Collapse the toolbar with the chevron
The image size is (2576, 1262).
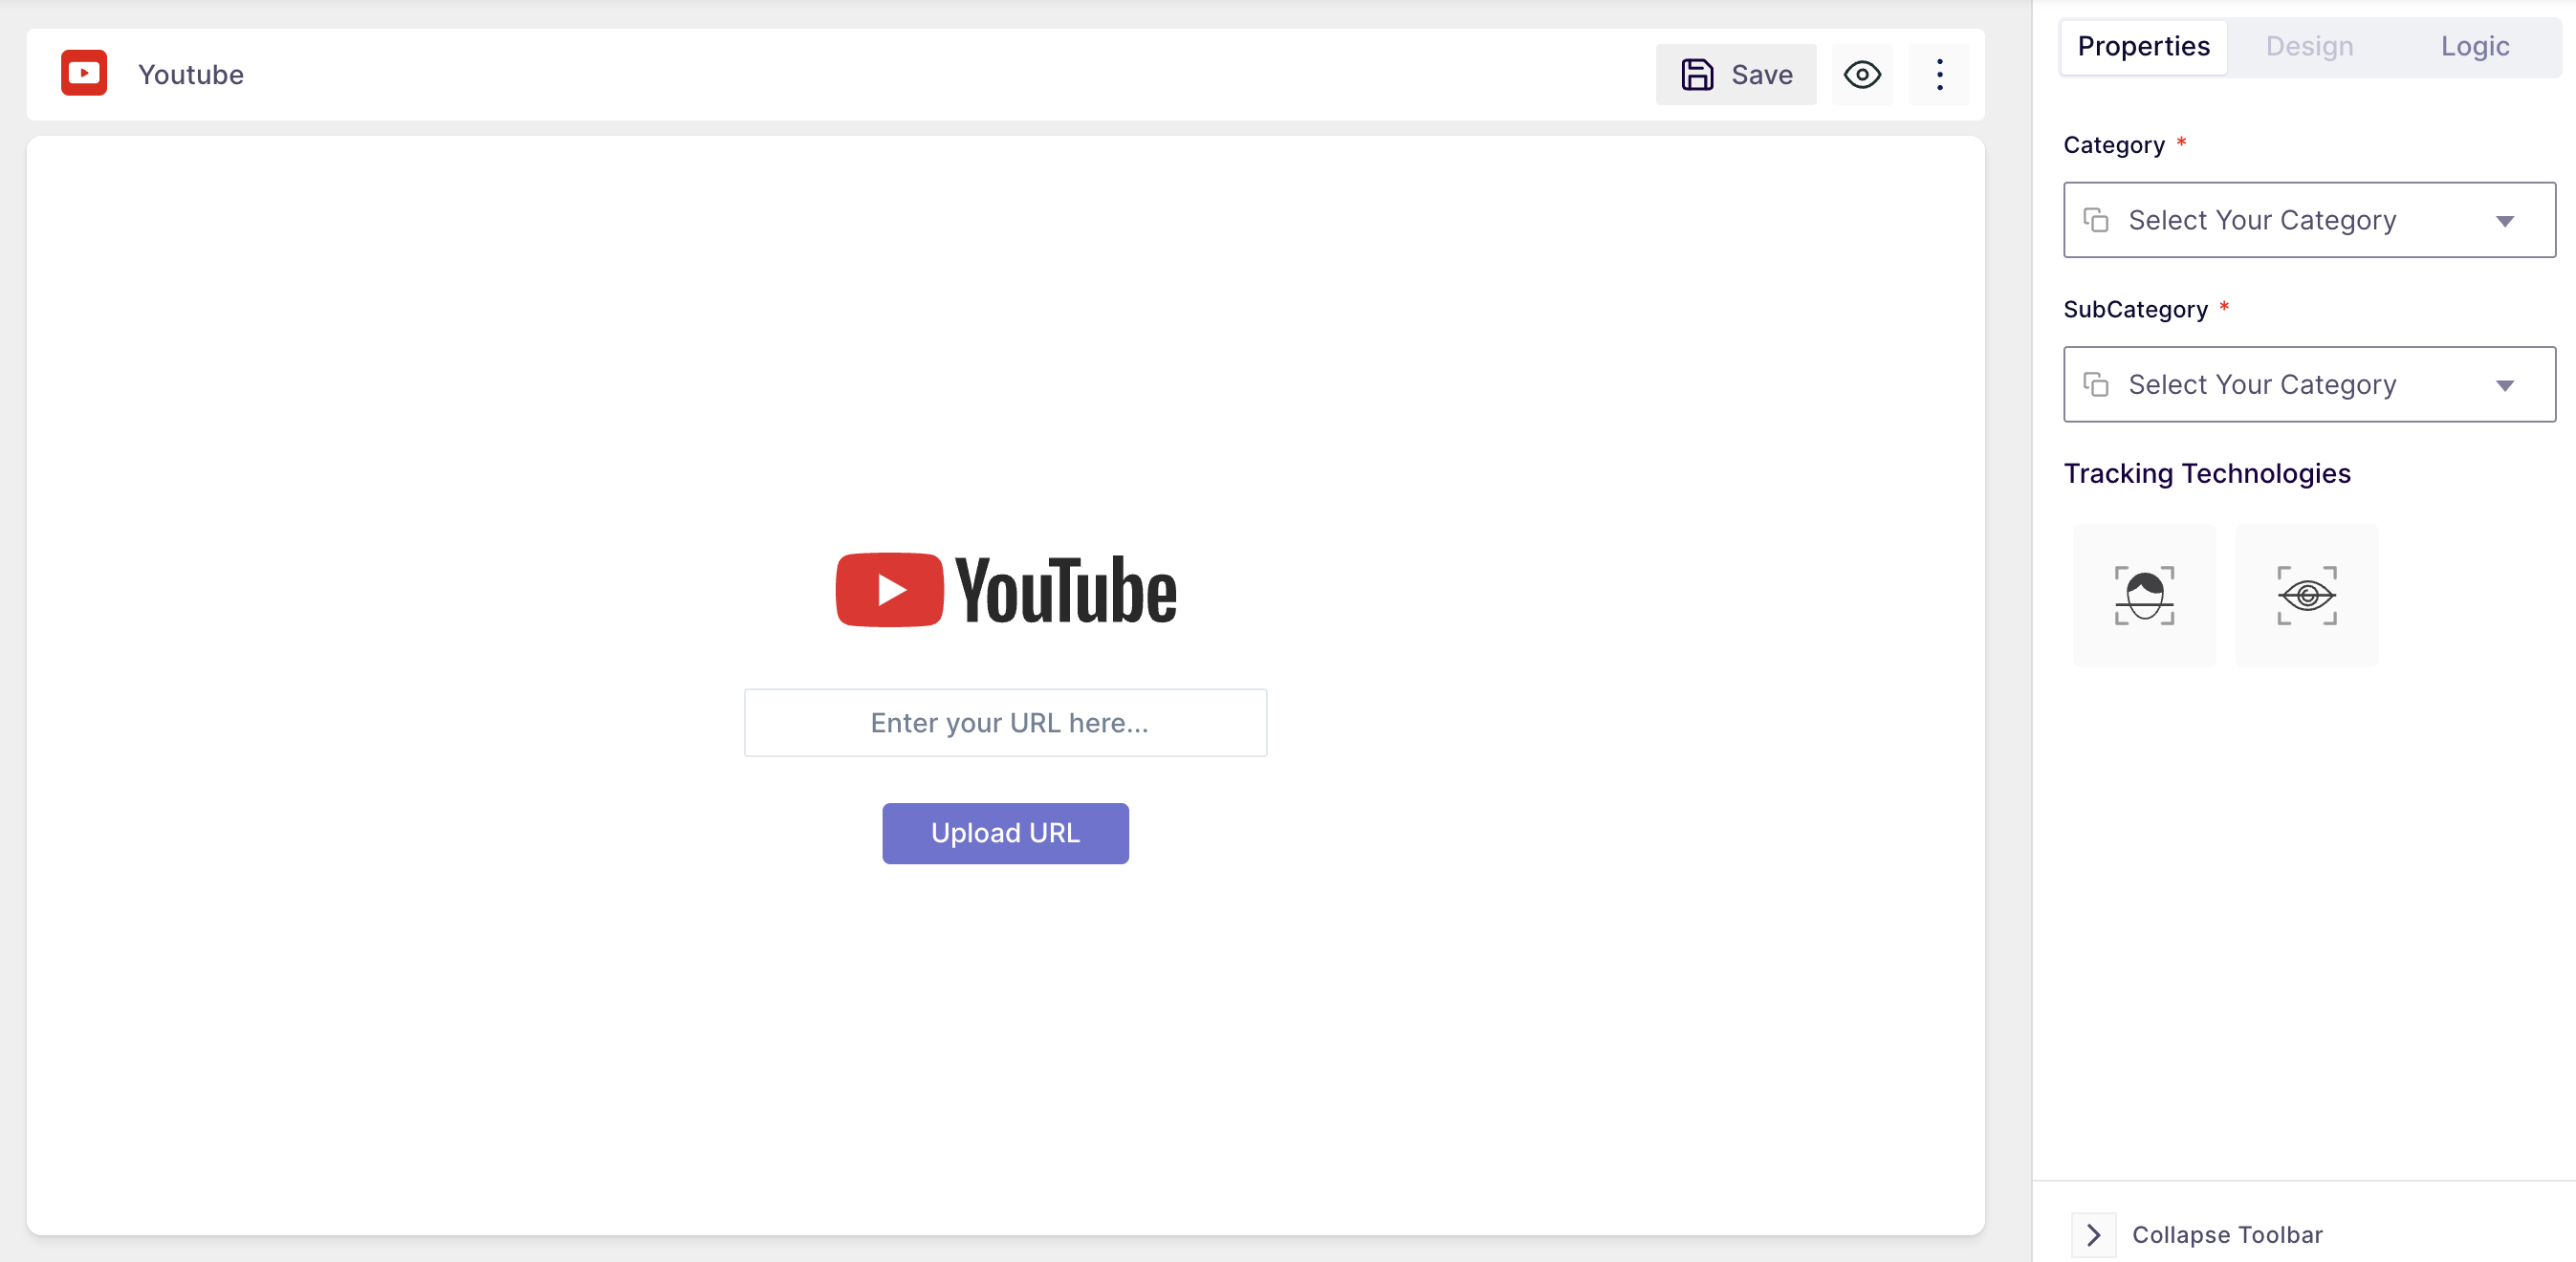pos(2093,1235)
